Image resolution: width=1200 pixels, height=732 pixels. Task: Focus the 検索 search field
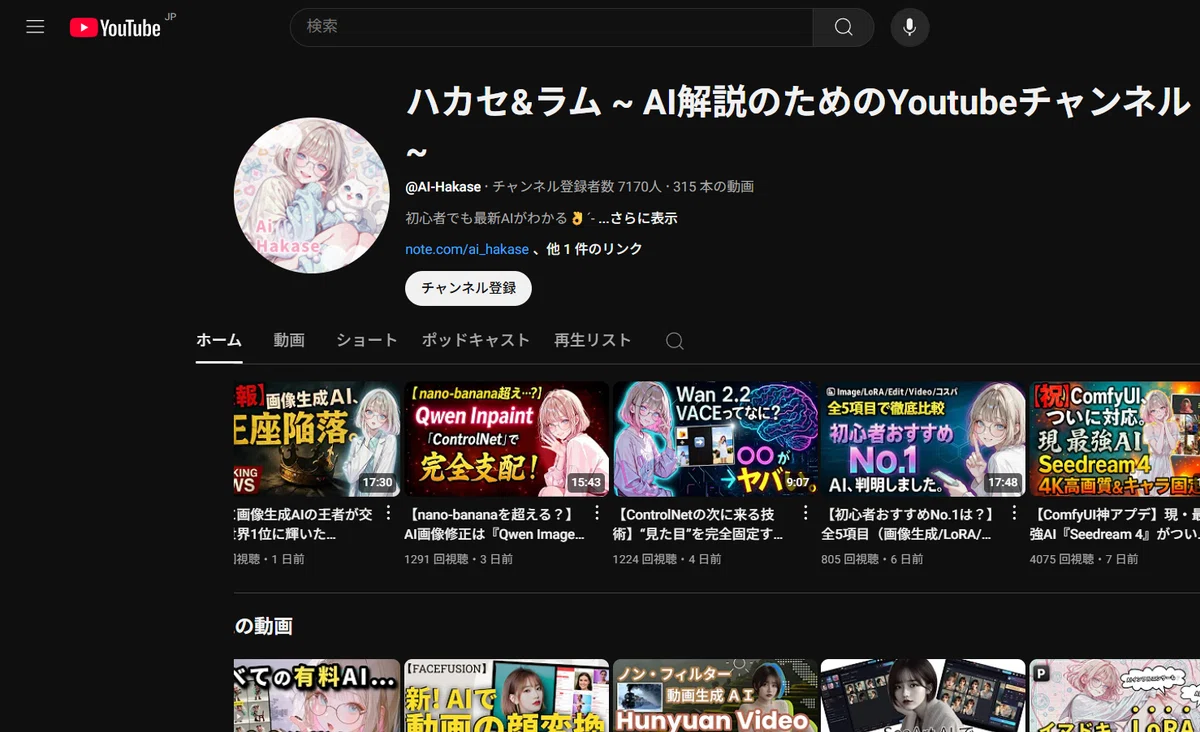551,27
